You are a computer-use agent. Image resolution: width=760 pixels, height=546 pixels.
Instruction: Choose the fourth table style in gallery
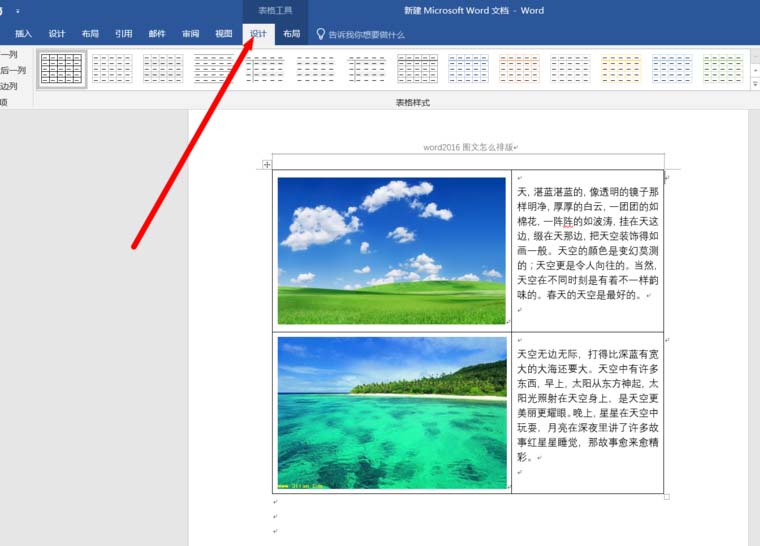(x=214, y=69)
